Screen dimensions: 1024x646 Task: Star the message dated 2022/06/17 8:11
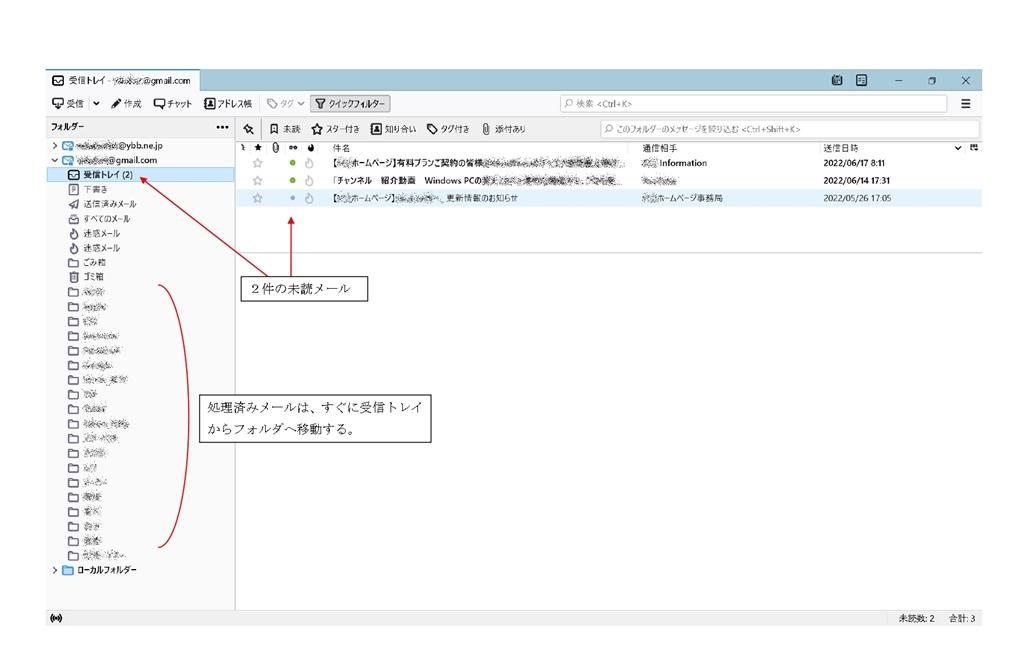click(x=257, y=163)
